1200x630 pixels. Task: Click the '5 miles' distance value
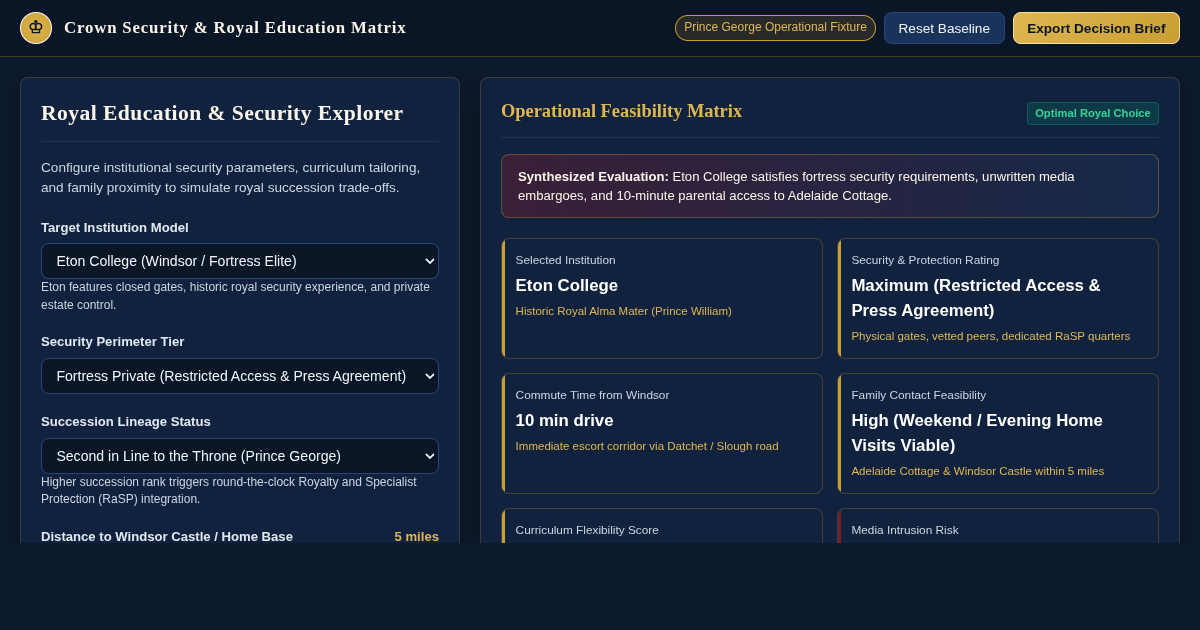[x=416, y=536]
